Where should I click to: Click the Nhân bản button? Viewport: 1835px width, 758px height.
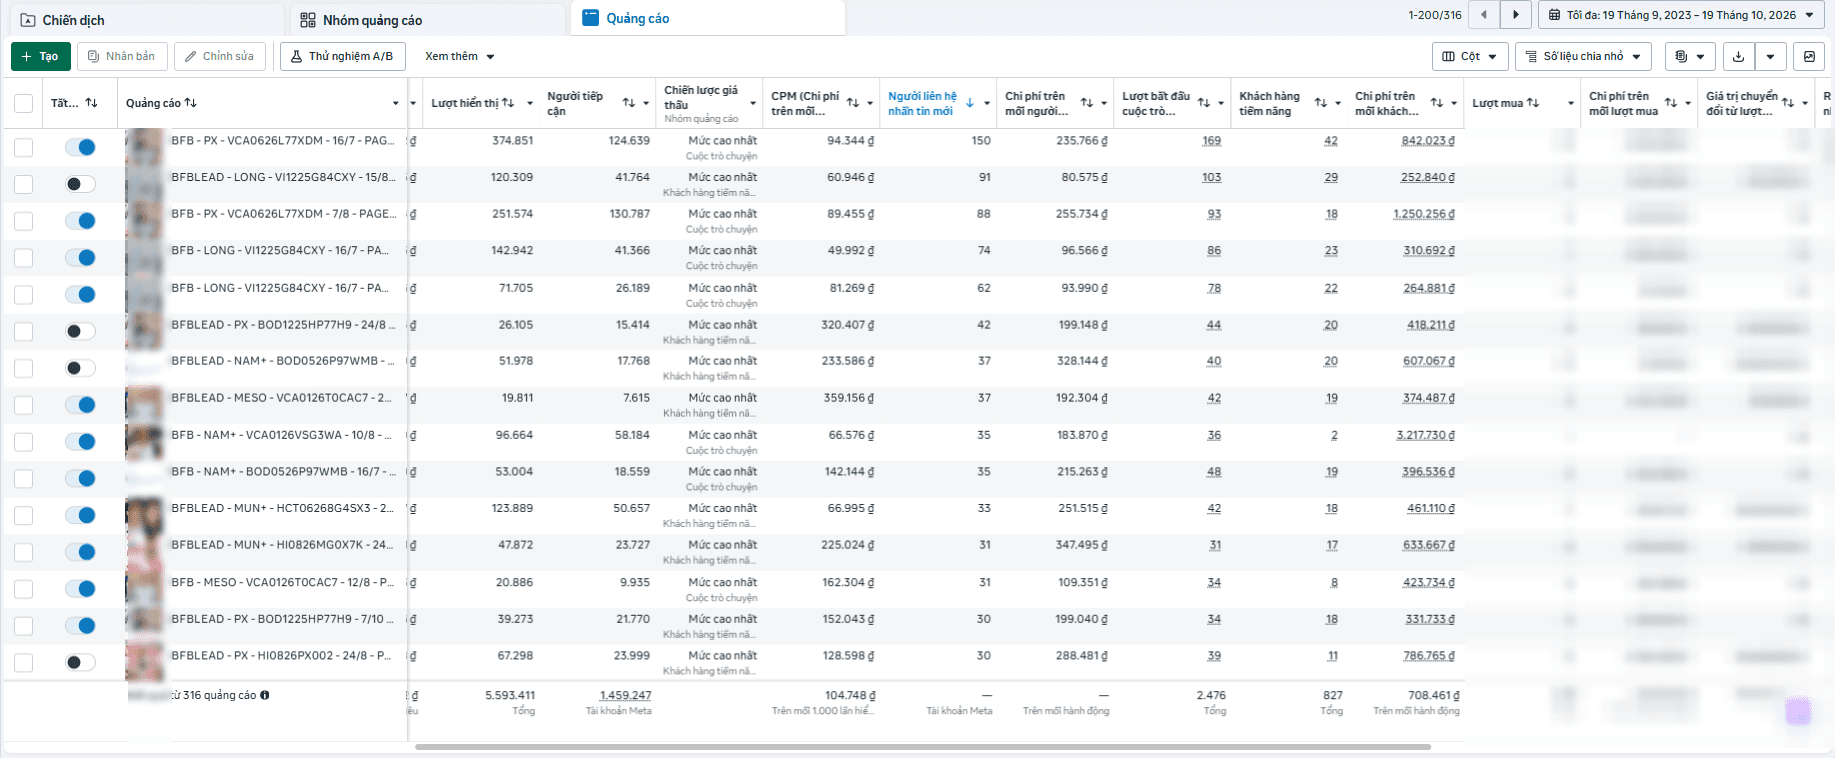tap(122, 57)
